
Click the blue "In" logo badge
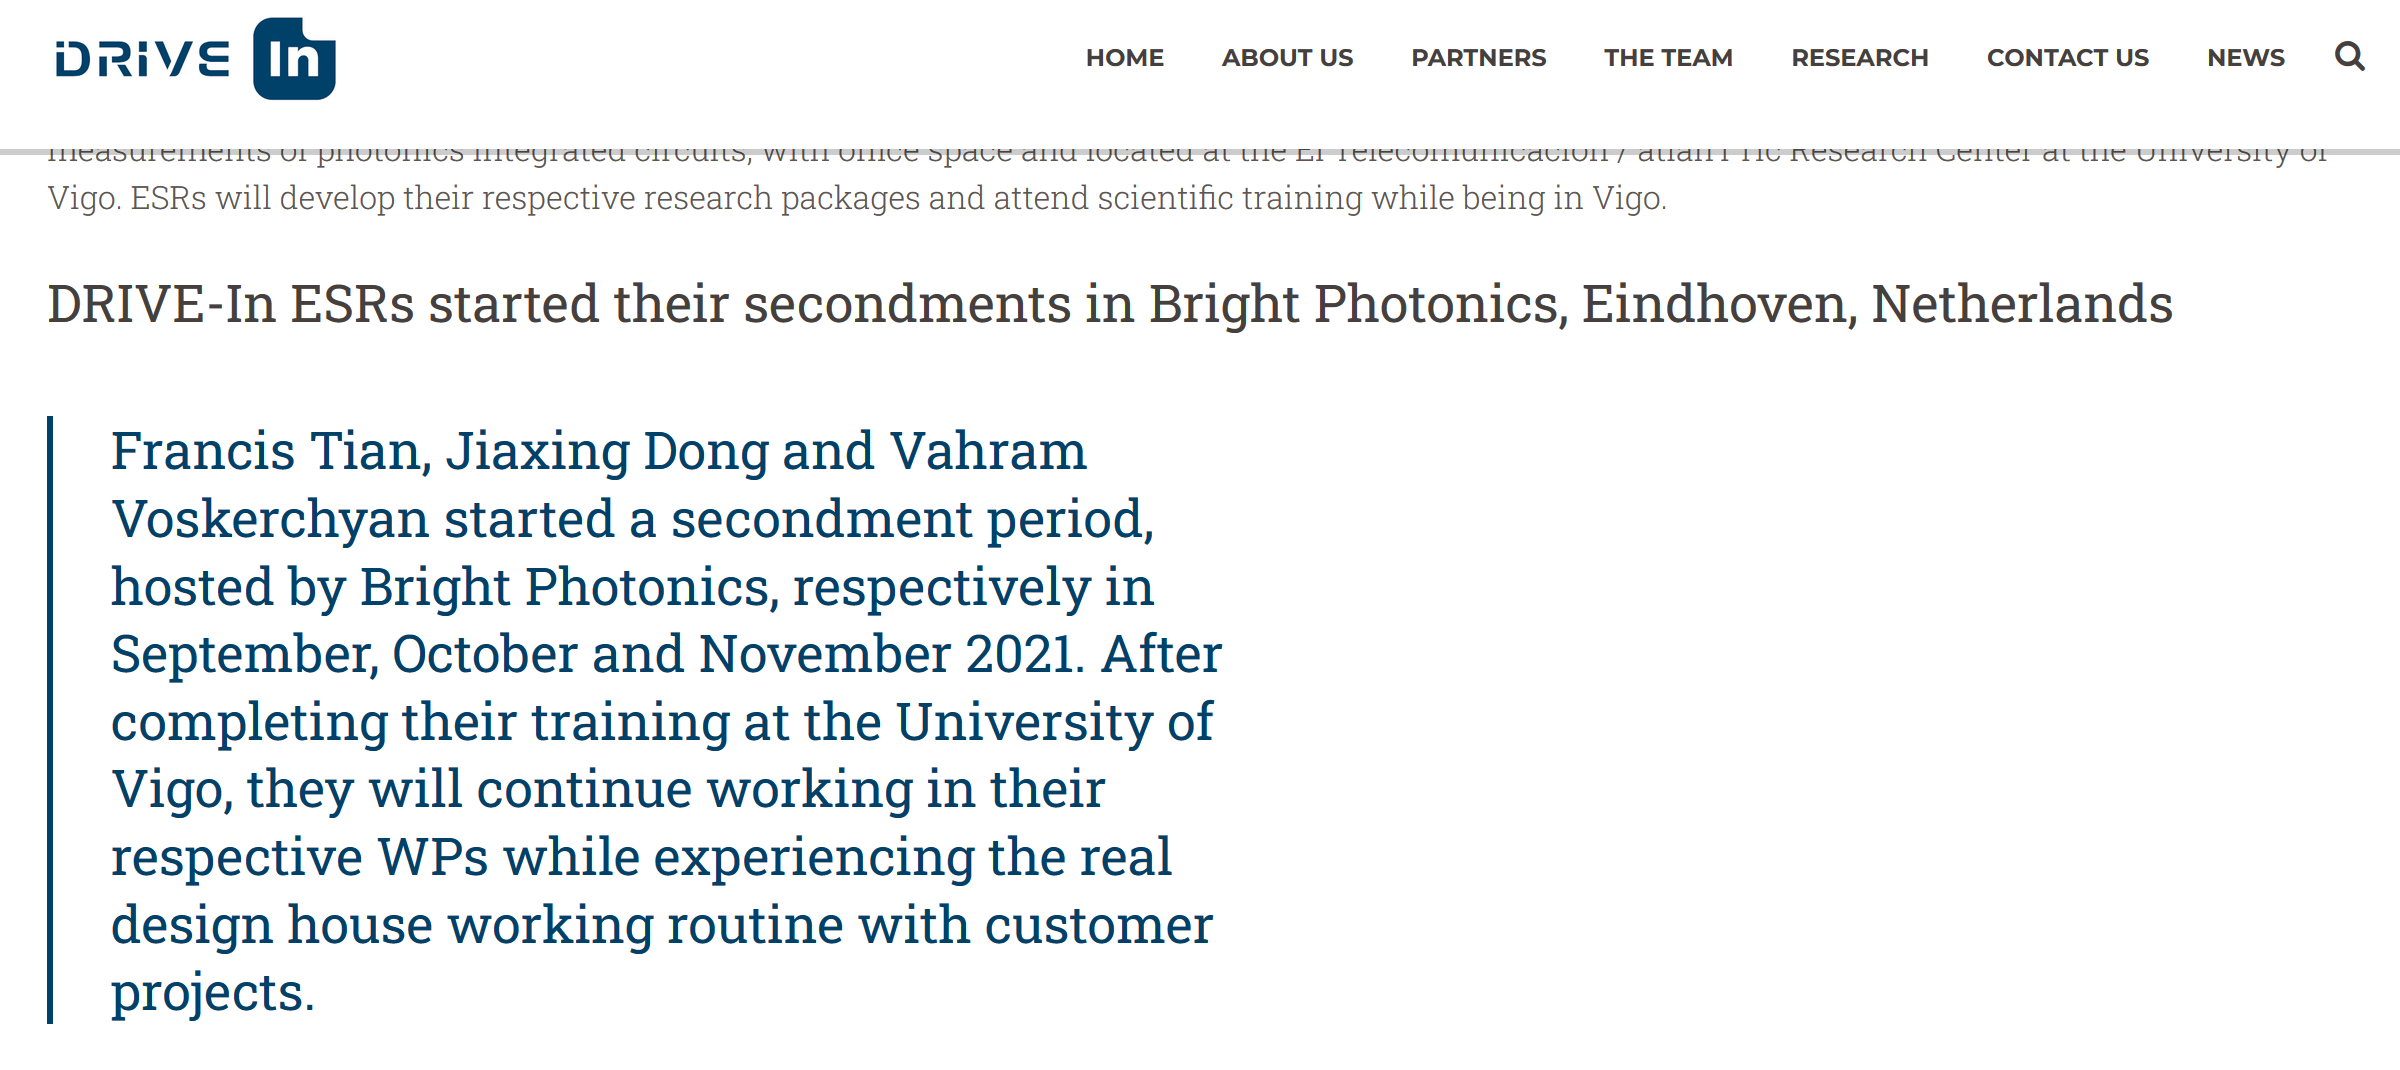(294, 59)
